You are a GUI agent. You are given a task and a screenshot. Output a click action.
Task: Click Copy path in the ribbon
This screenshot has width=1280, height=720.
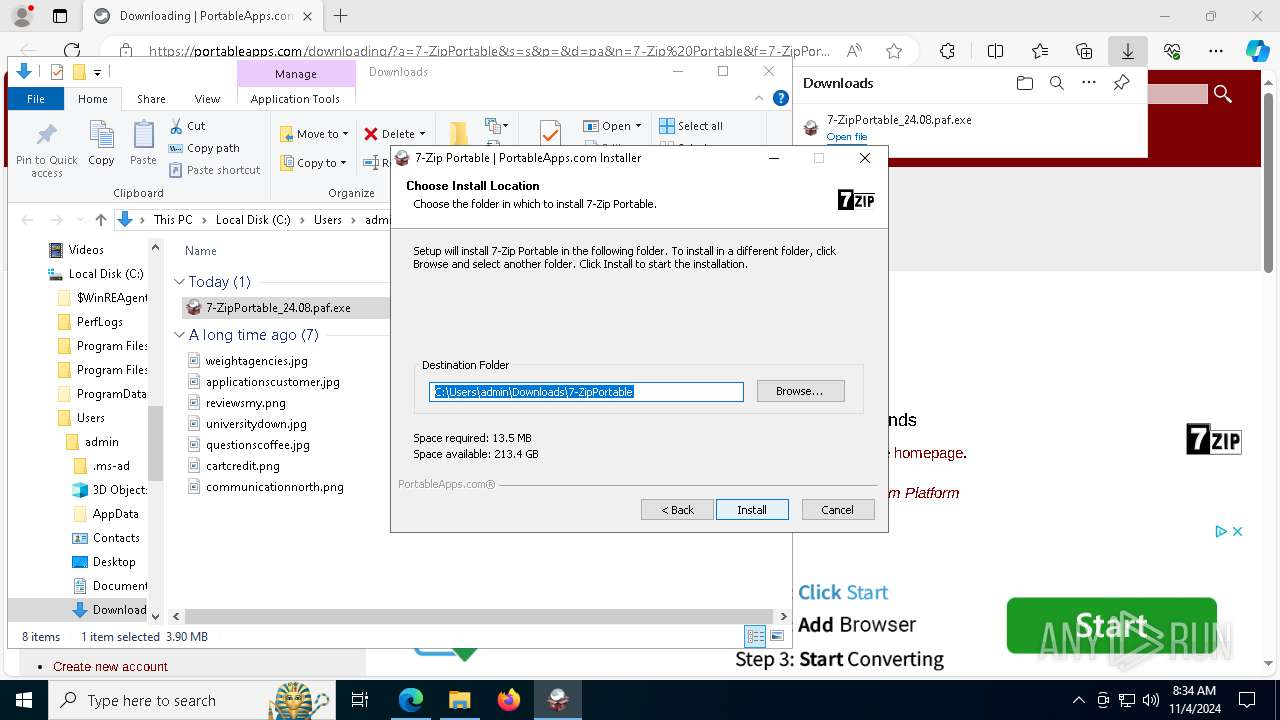205,148
